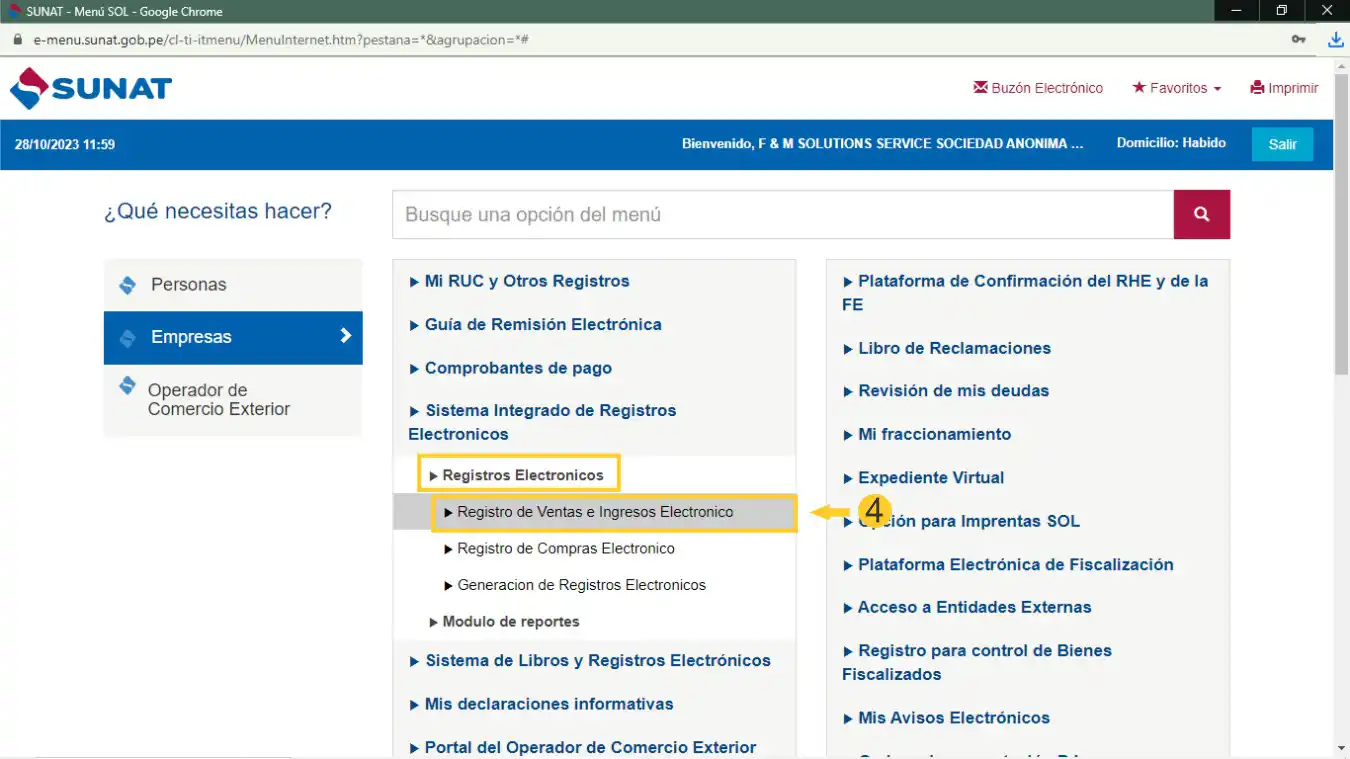Select the Empresas menu tab
This screenshot has width=1350, height=759.
tap(232, 337)
